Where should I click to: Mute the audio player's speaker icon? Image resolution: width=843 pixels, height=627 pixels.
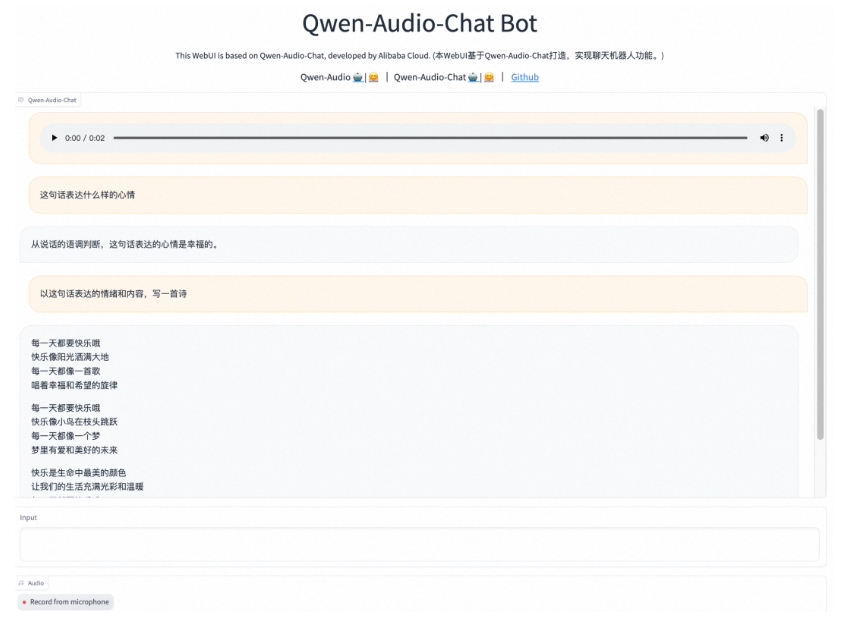click(x=764, y=138)
